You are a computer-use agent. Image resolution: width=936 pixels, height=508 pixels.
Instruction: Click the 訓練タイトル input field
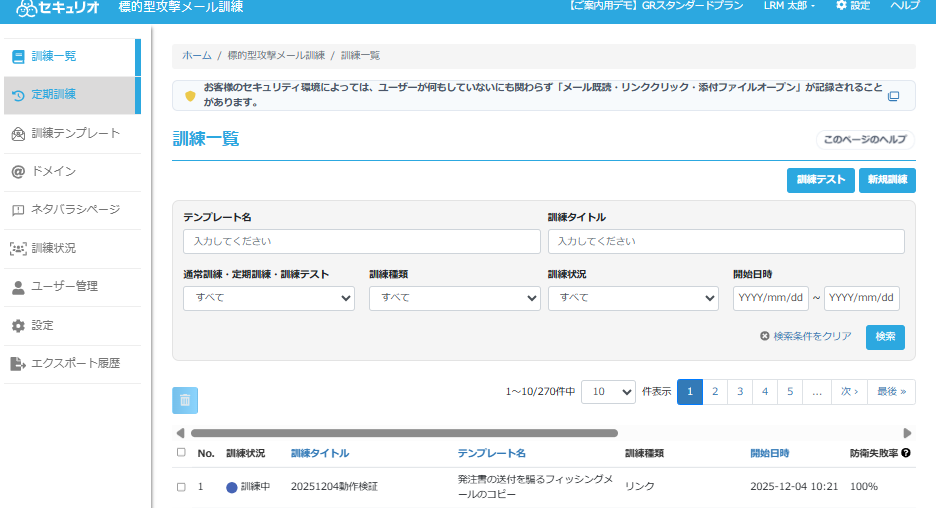click(726, 241)
